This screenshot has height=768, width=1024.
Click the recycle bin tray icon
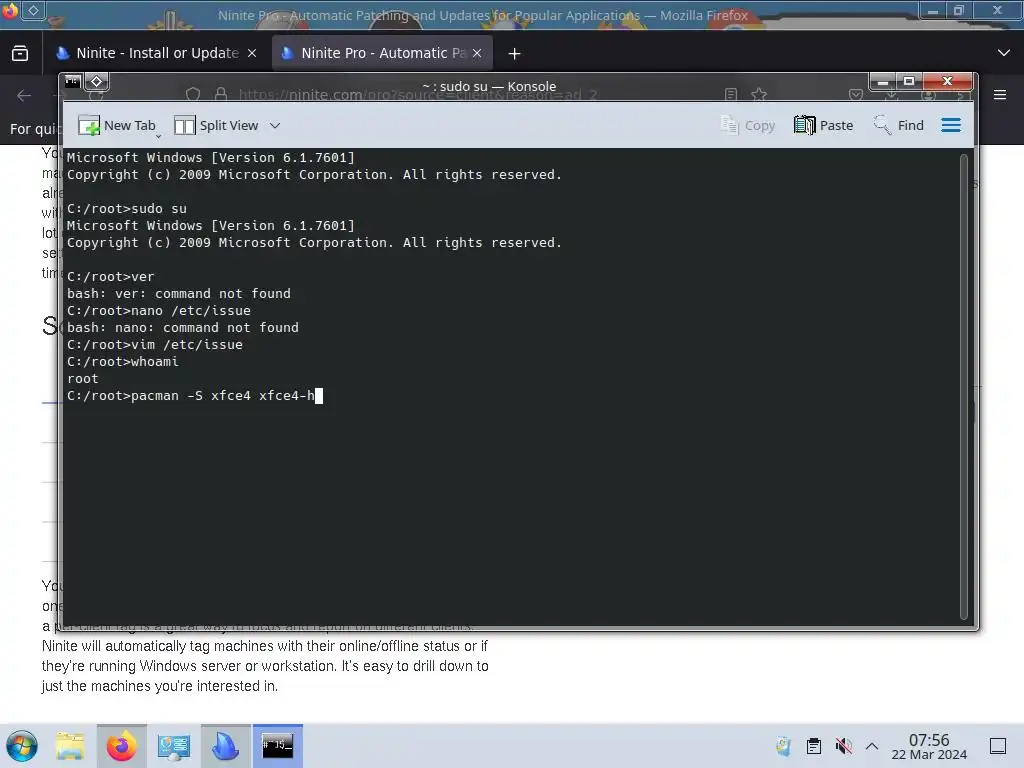783,746
